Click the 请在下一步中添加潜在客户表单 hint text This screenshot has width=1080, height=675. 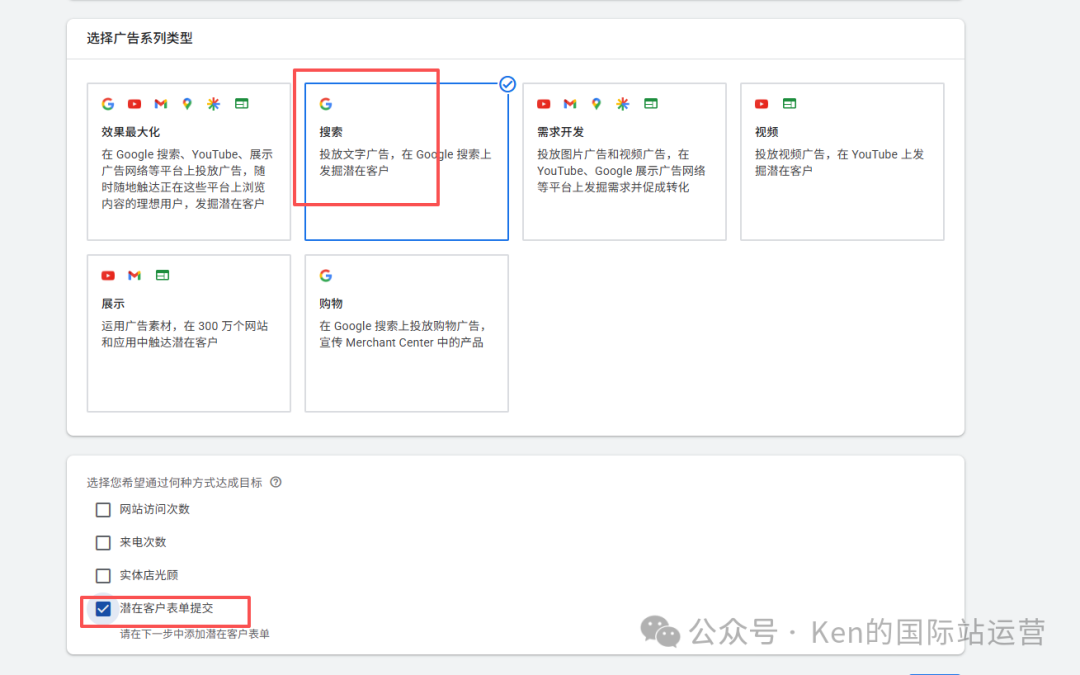pos(195,634)
